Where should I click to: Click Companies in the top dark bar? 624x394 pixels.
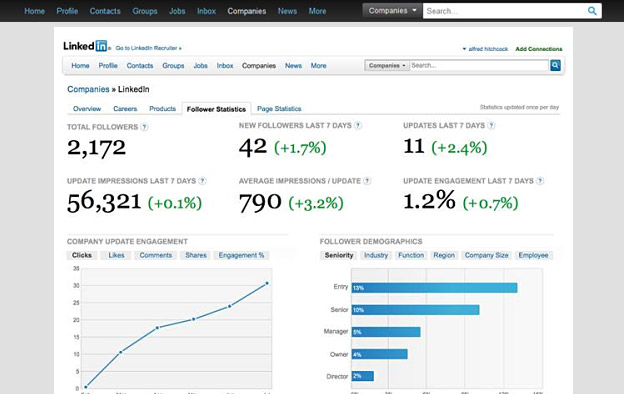247,11
